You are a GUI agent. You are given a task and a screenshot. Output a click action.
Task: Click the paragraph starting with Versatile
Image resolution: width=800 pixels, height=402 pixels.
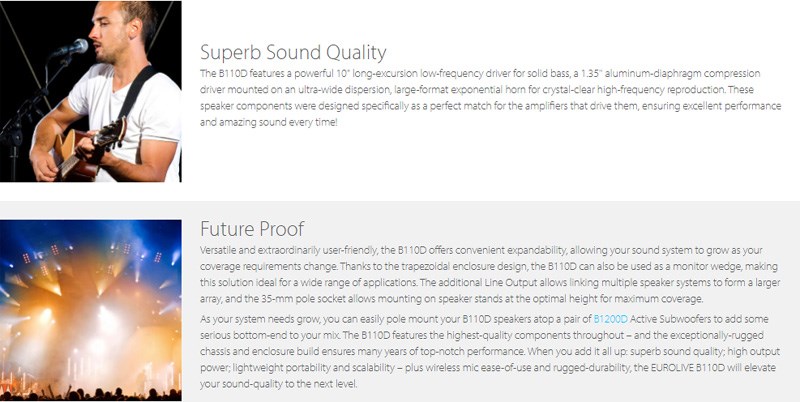coord(489,274)
